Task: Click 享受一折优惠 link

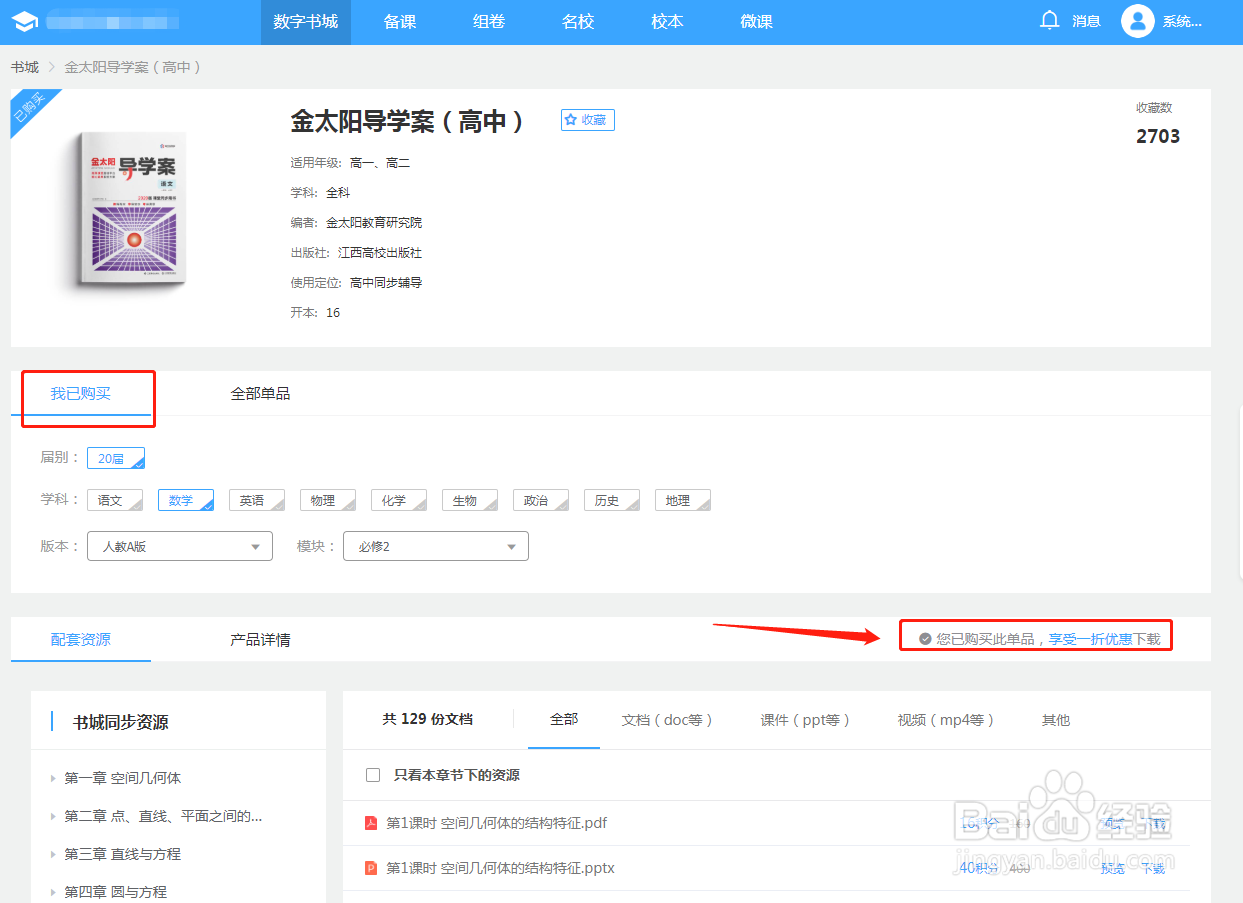Action: (x=1090, y=639)
